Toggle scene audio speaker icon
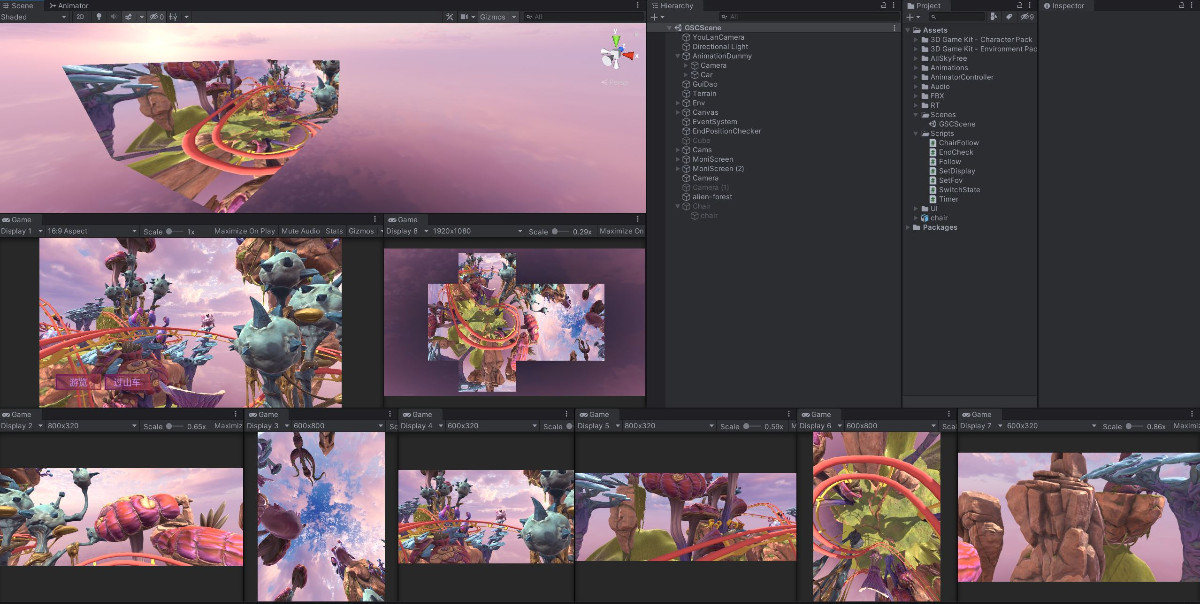Image resolution: width=1200 pixels, height=604 pixels. 113,17
